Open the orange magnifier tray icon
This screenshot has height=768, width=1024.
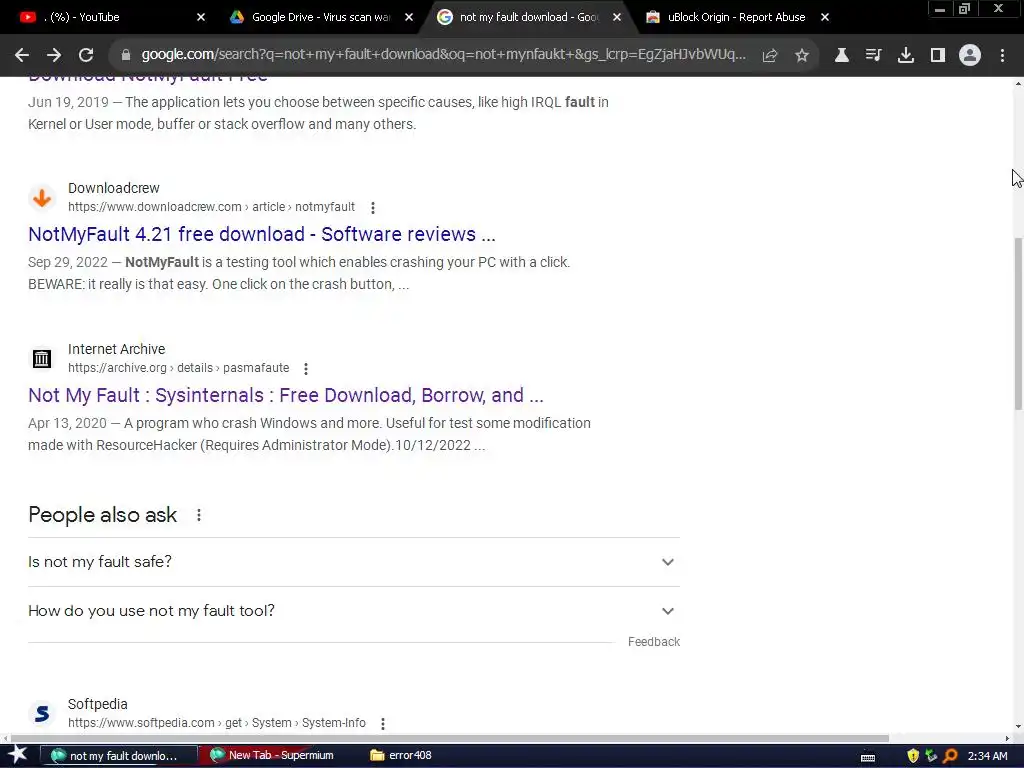[x=950, y=756]
